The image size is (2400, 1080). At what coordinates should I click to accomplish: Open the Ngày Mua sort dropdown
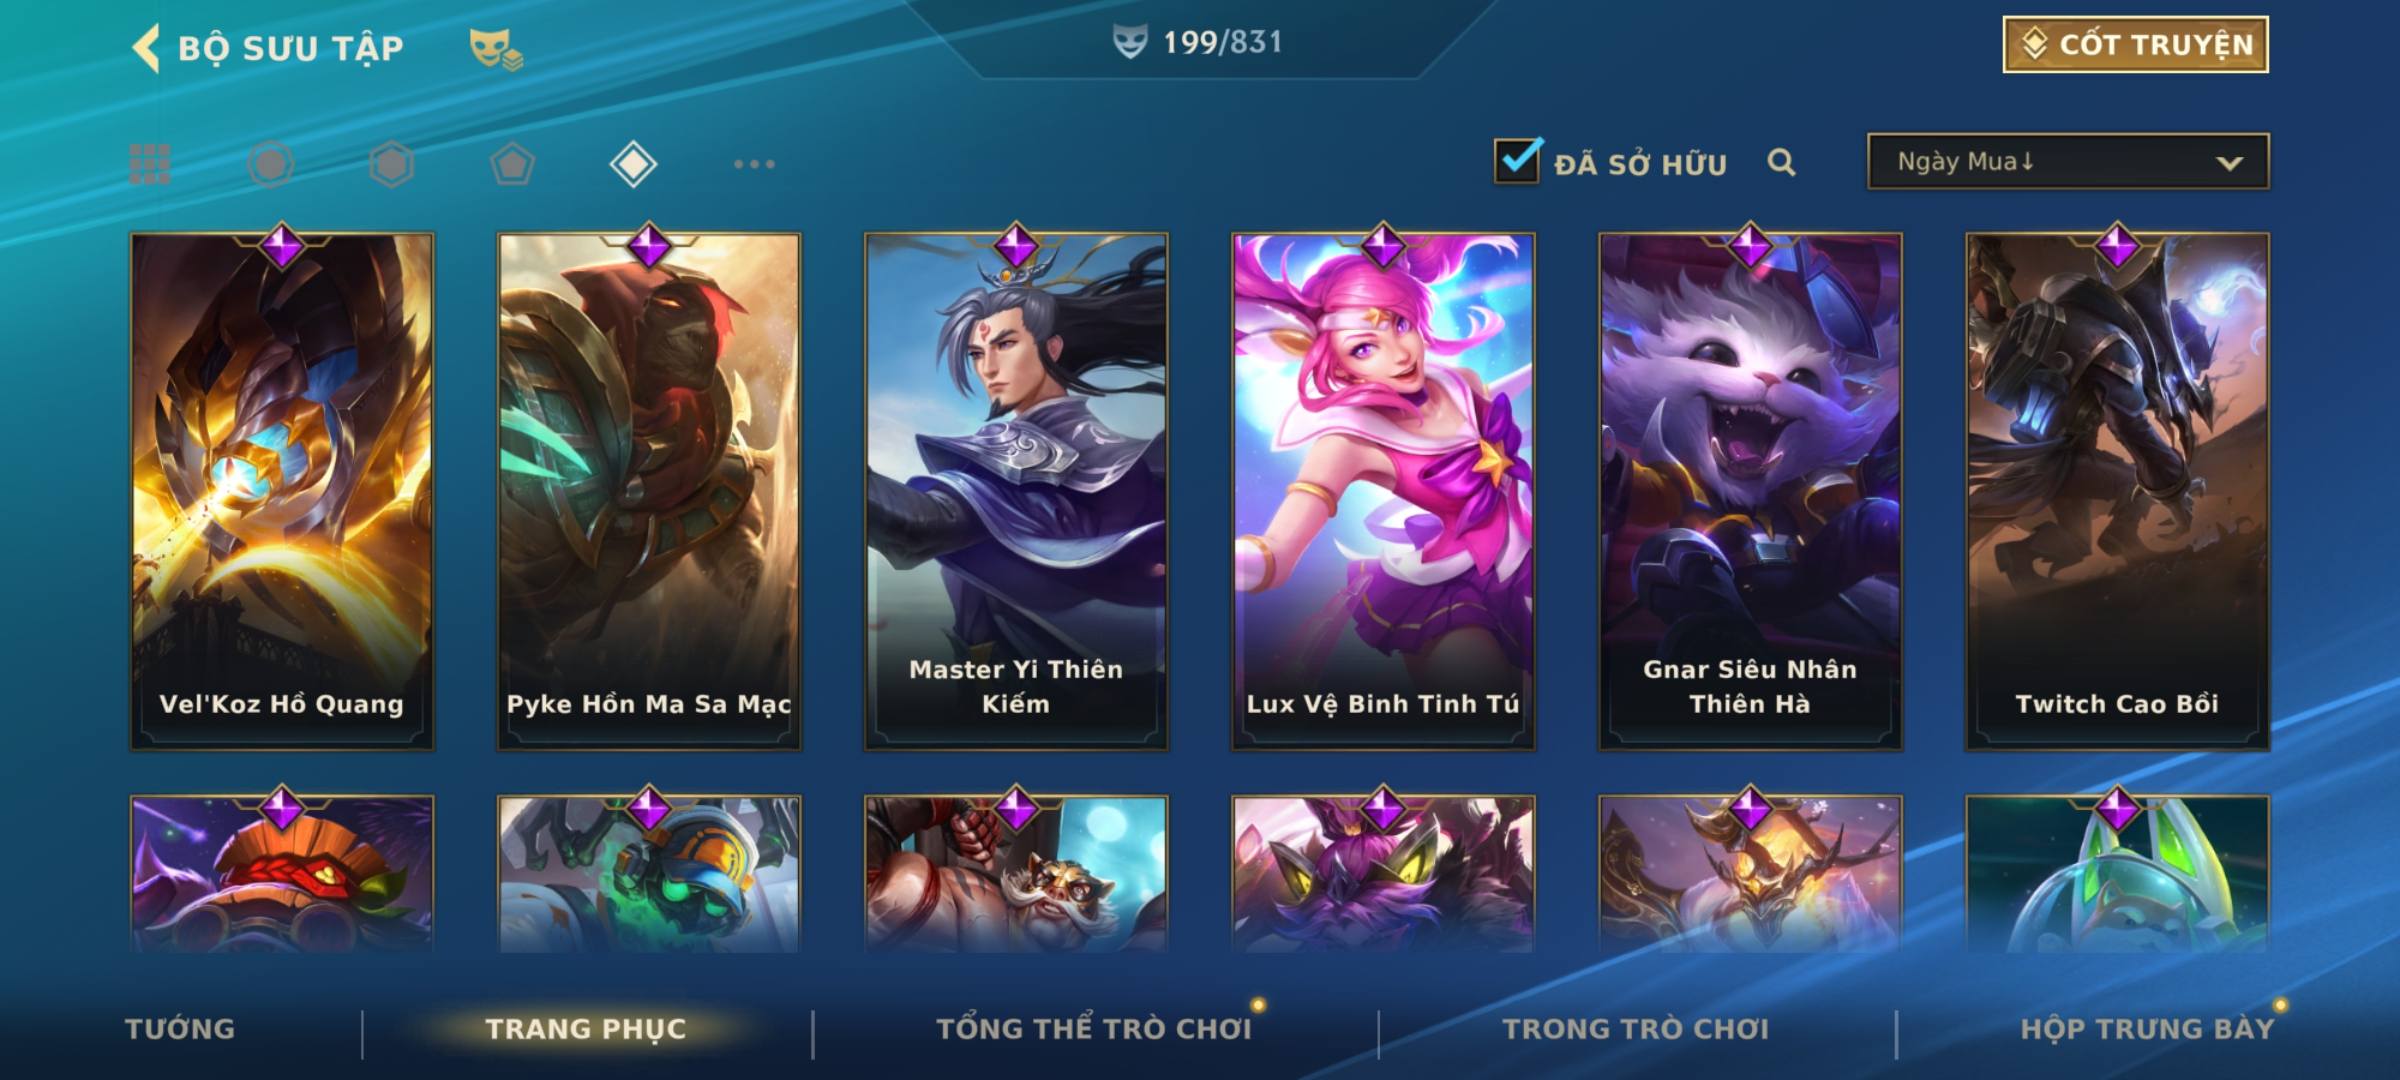(x=2068, y=161)
